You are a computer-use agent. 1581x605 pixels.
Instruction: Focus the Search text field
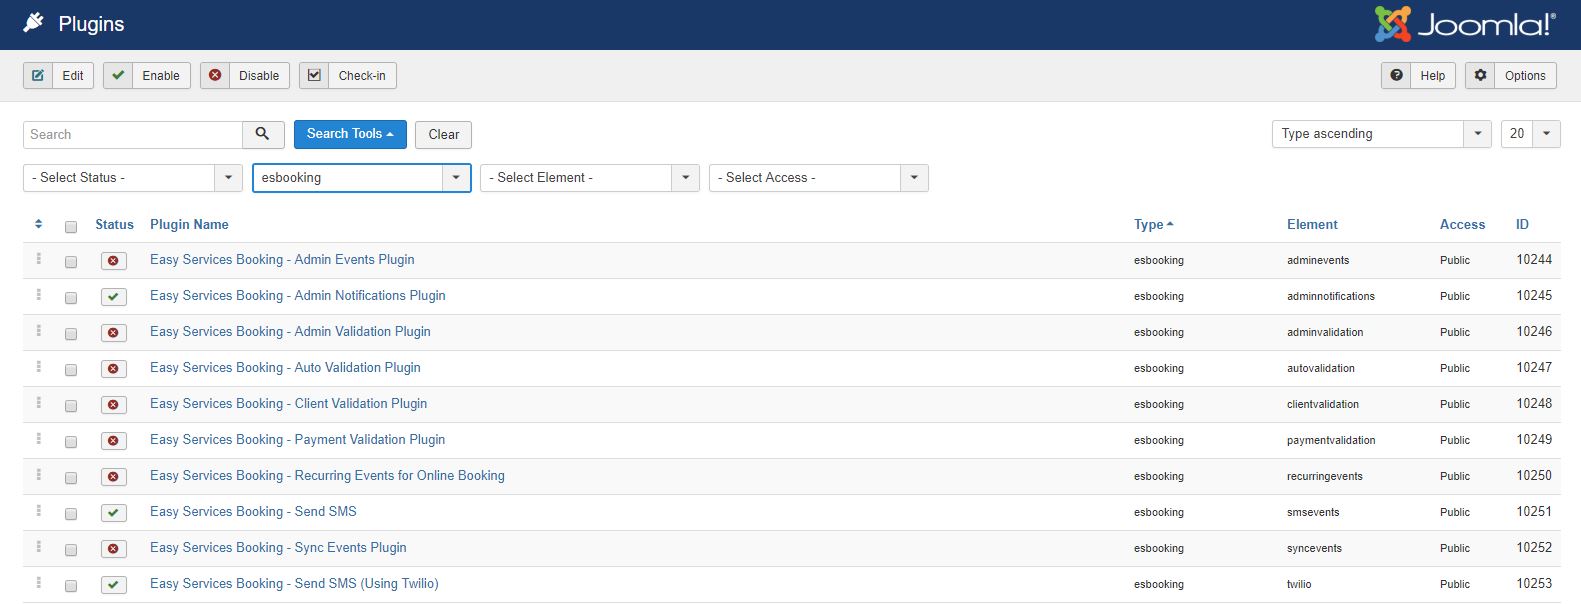tap(133, 135)
